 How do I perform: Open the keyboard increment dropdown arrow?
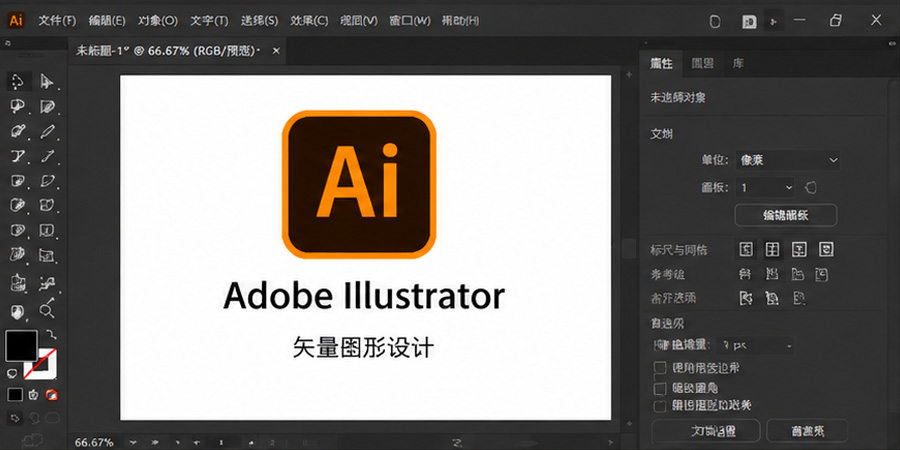(789, 346)
